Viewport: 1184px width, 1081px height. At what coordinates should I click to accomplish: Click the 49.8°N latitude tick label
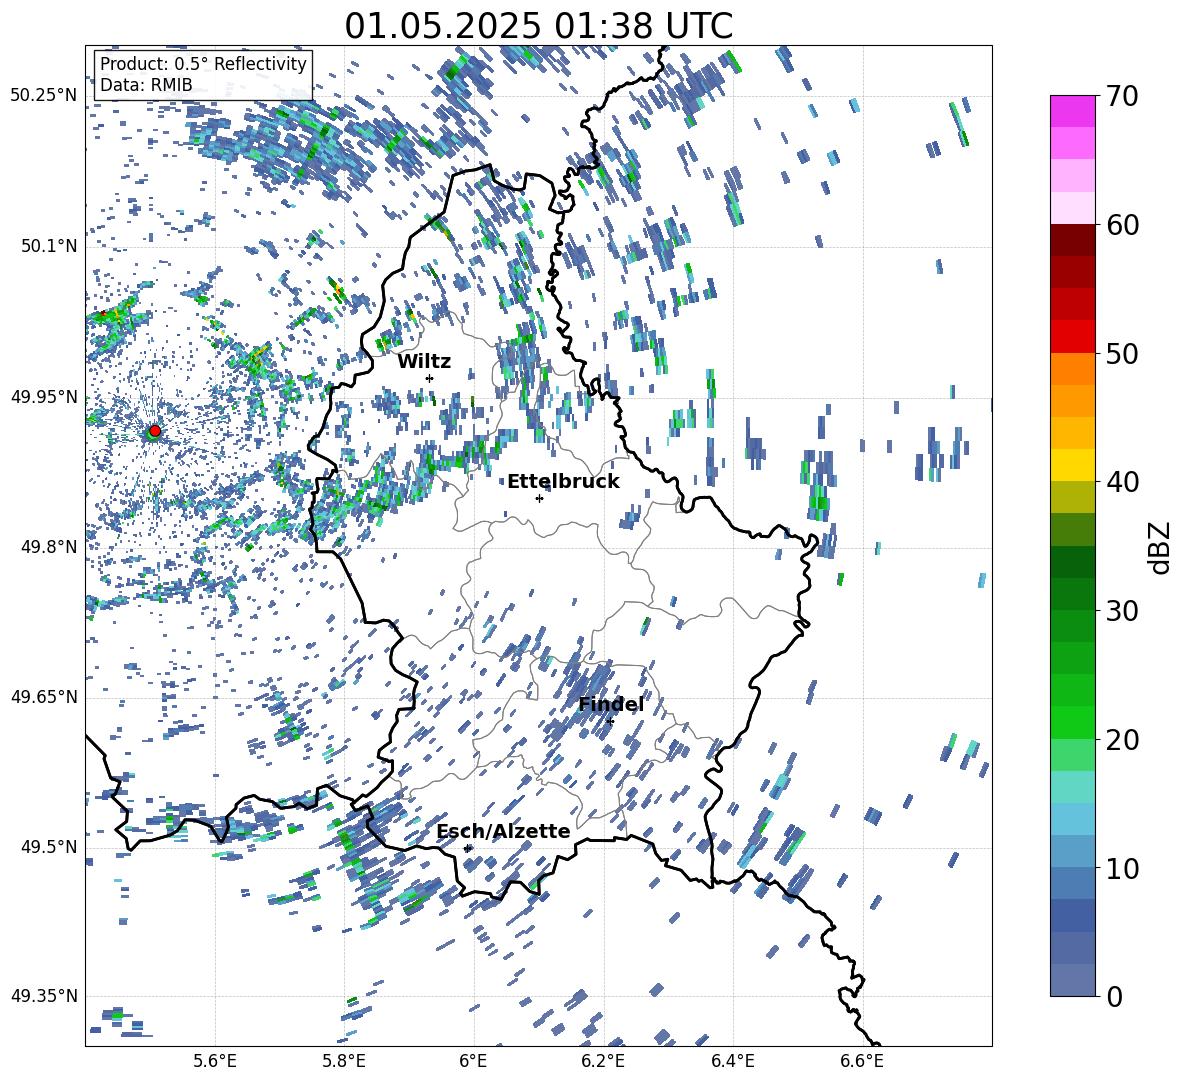(x=48, y=547)
